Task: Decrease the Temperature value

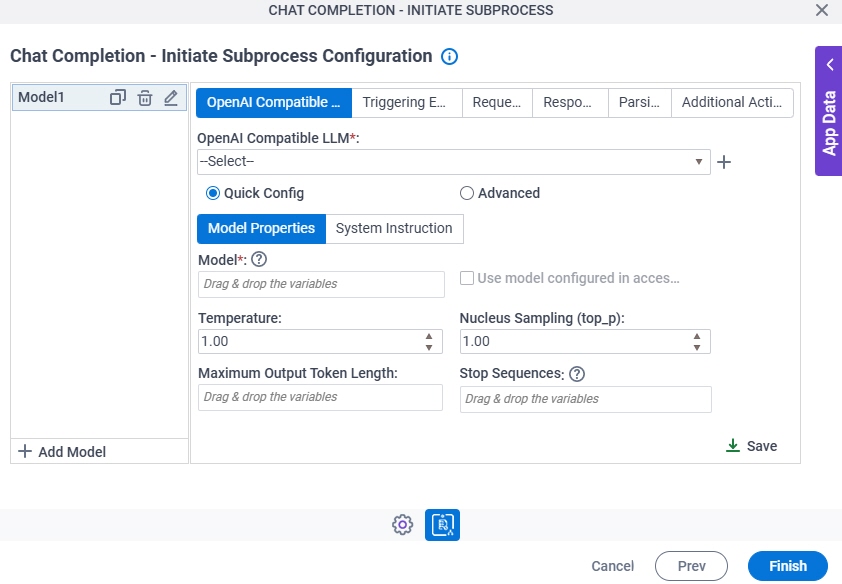Action: [429, 347]
